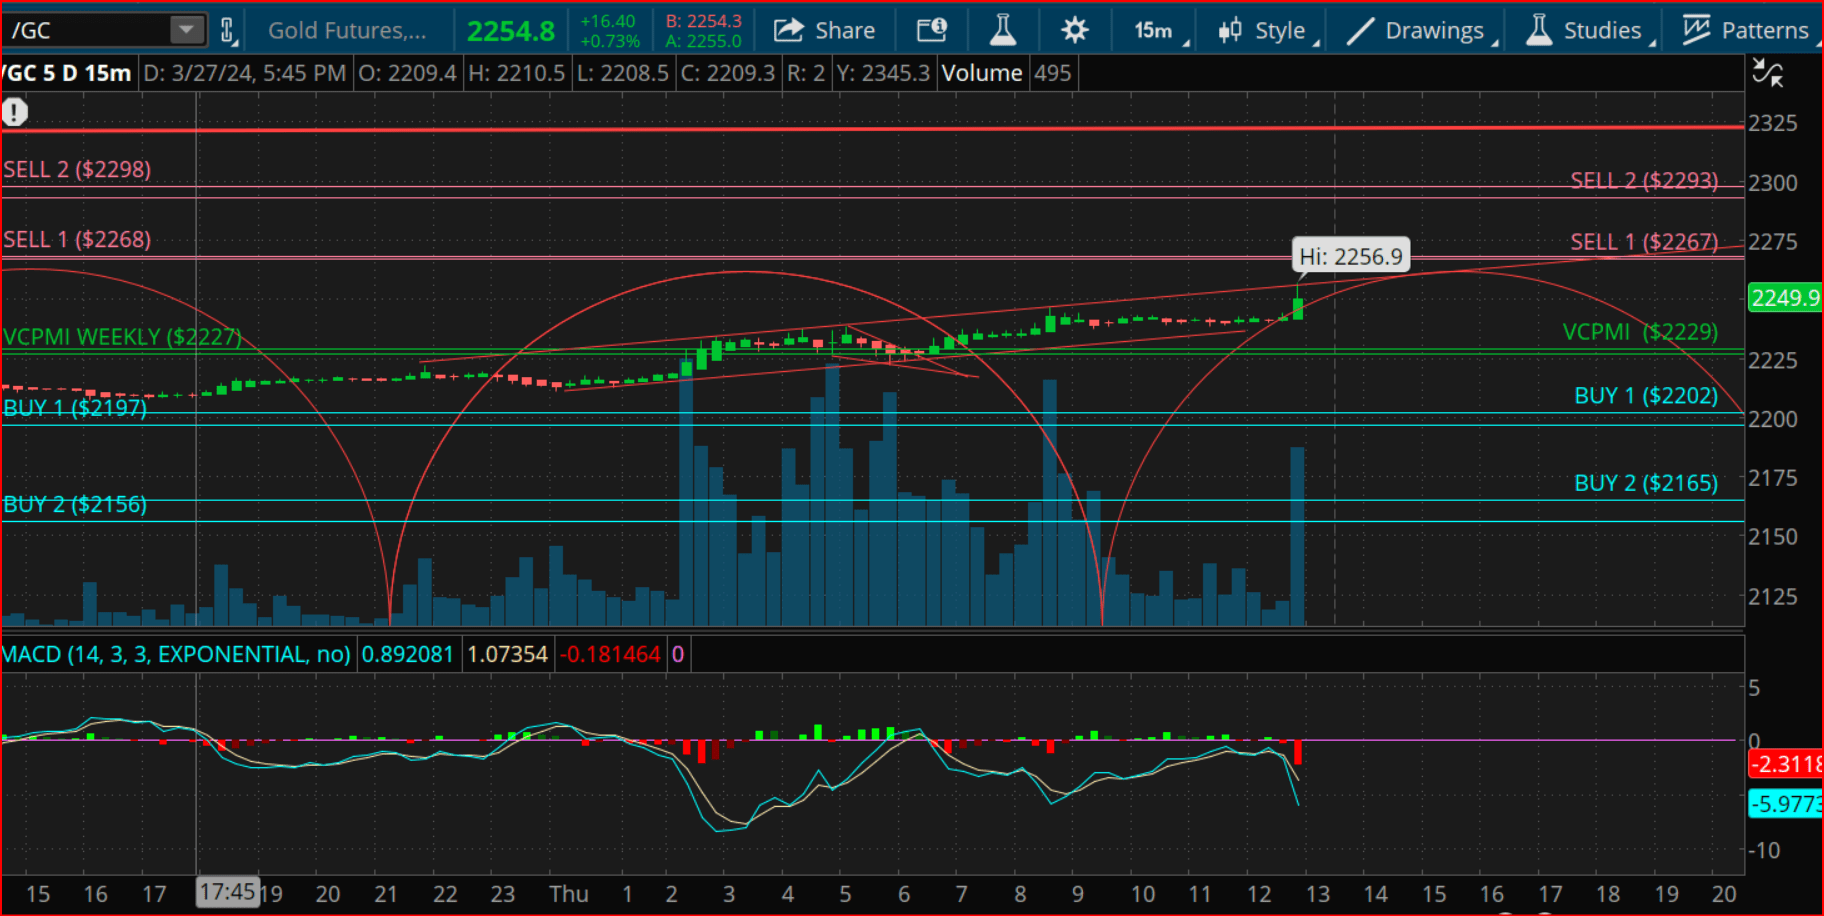Click the bid 2254.3 quote
Screen dimensions: 1824x916
pyautogui.click(x=704, y=21)
